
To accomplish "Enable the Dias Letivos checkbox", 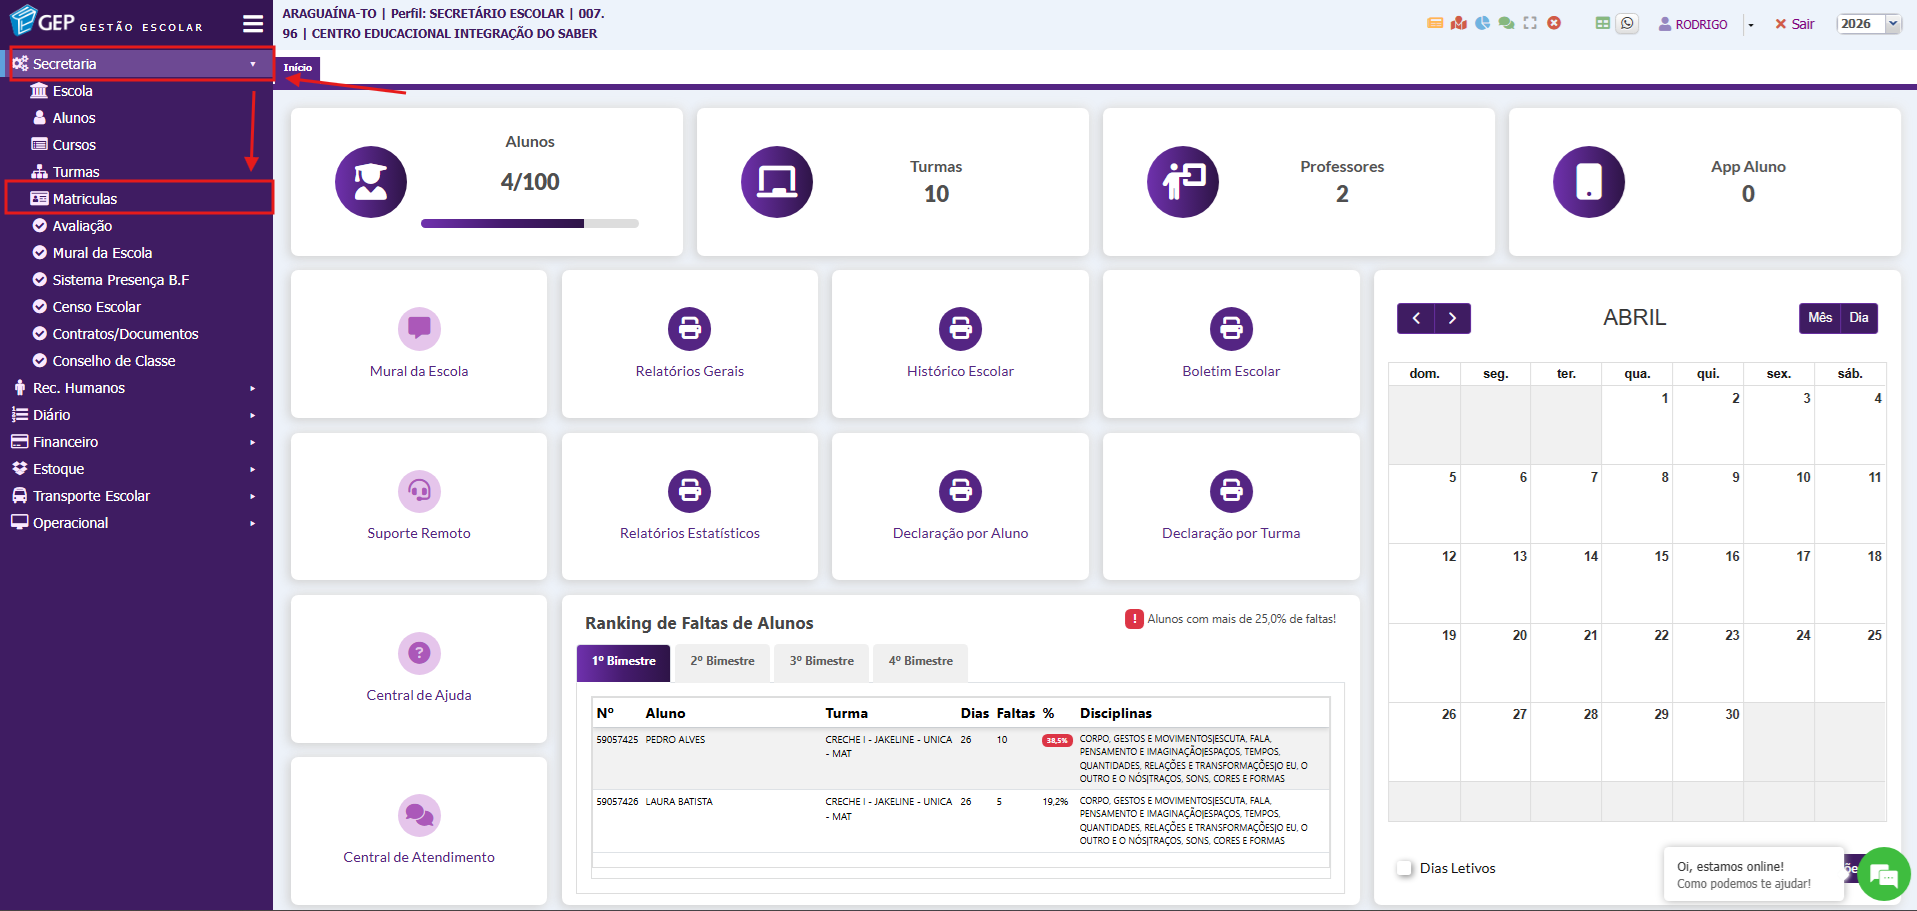I will (x=1405, y=868).
